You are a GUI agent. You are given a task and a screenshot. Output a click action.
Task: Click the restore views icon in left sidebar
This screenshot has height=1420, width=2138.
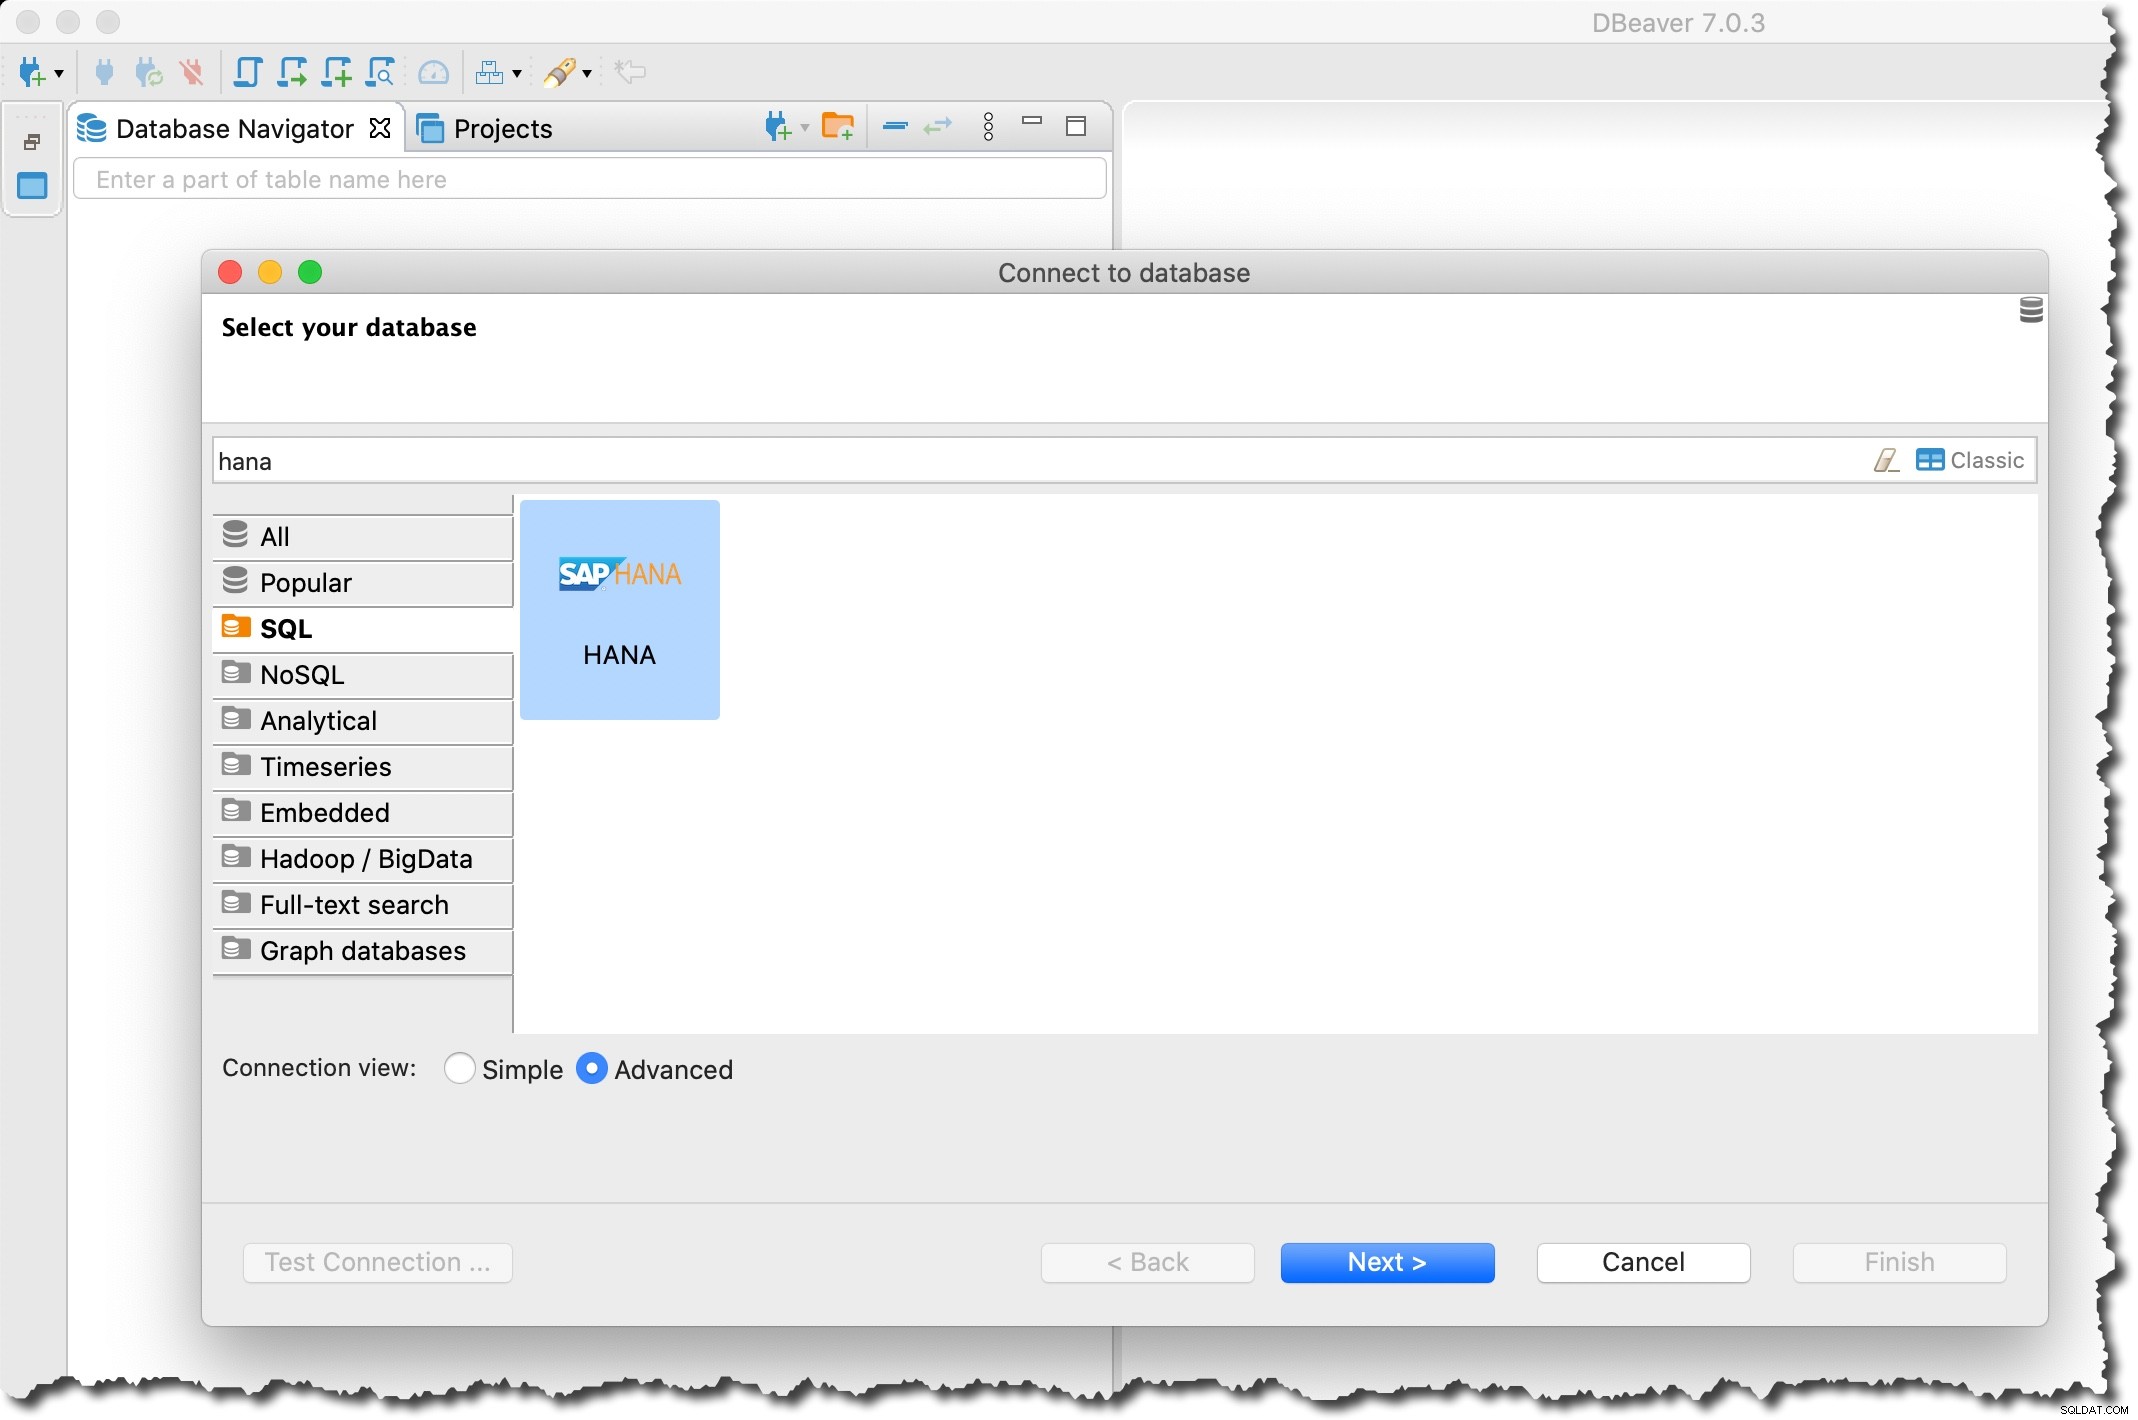point(32,143)
